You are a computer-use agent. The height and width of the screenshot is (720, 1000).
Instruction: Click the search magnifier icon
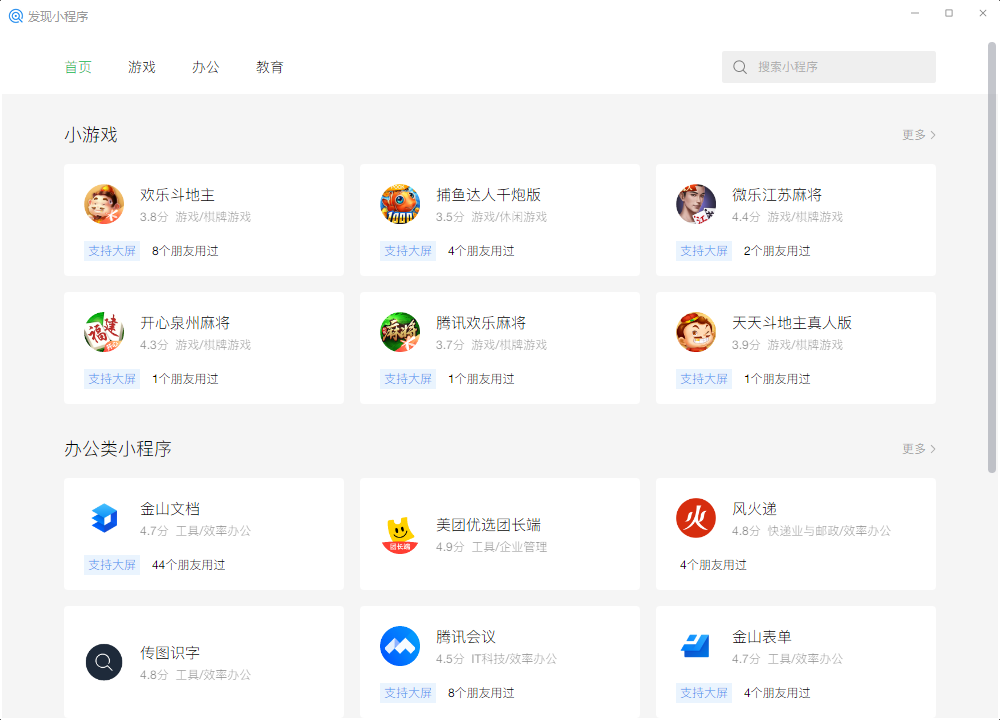(x=740, y=67)
